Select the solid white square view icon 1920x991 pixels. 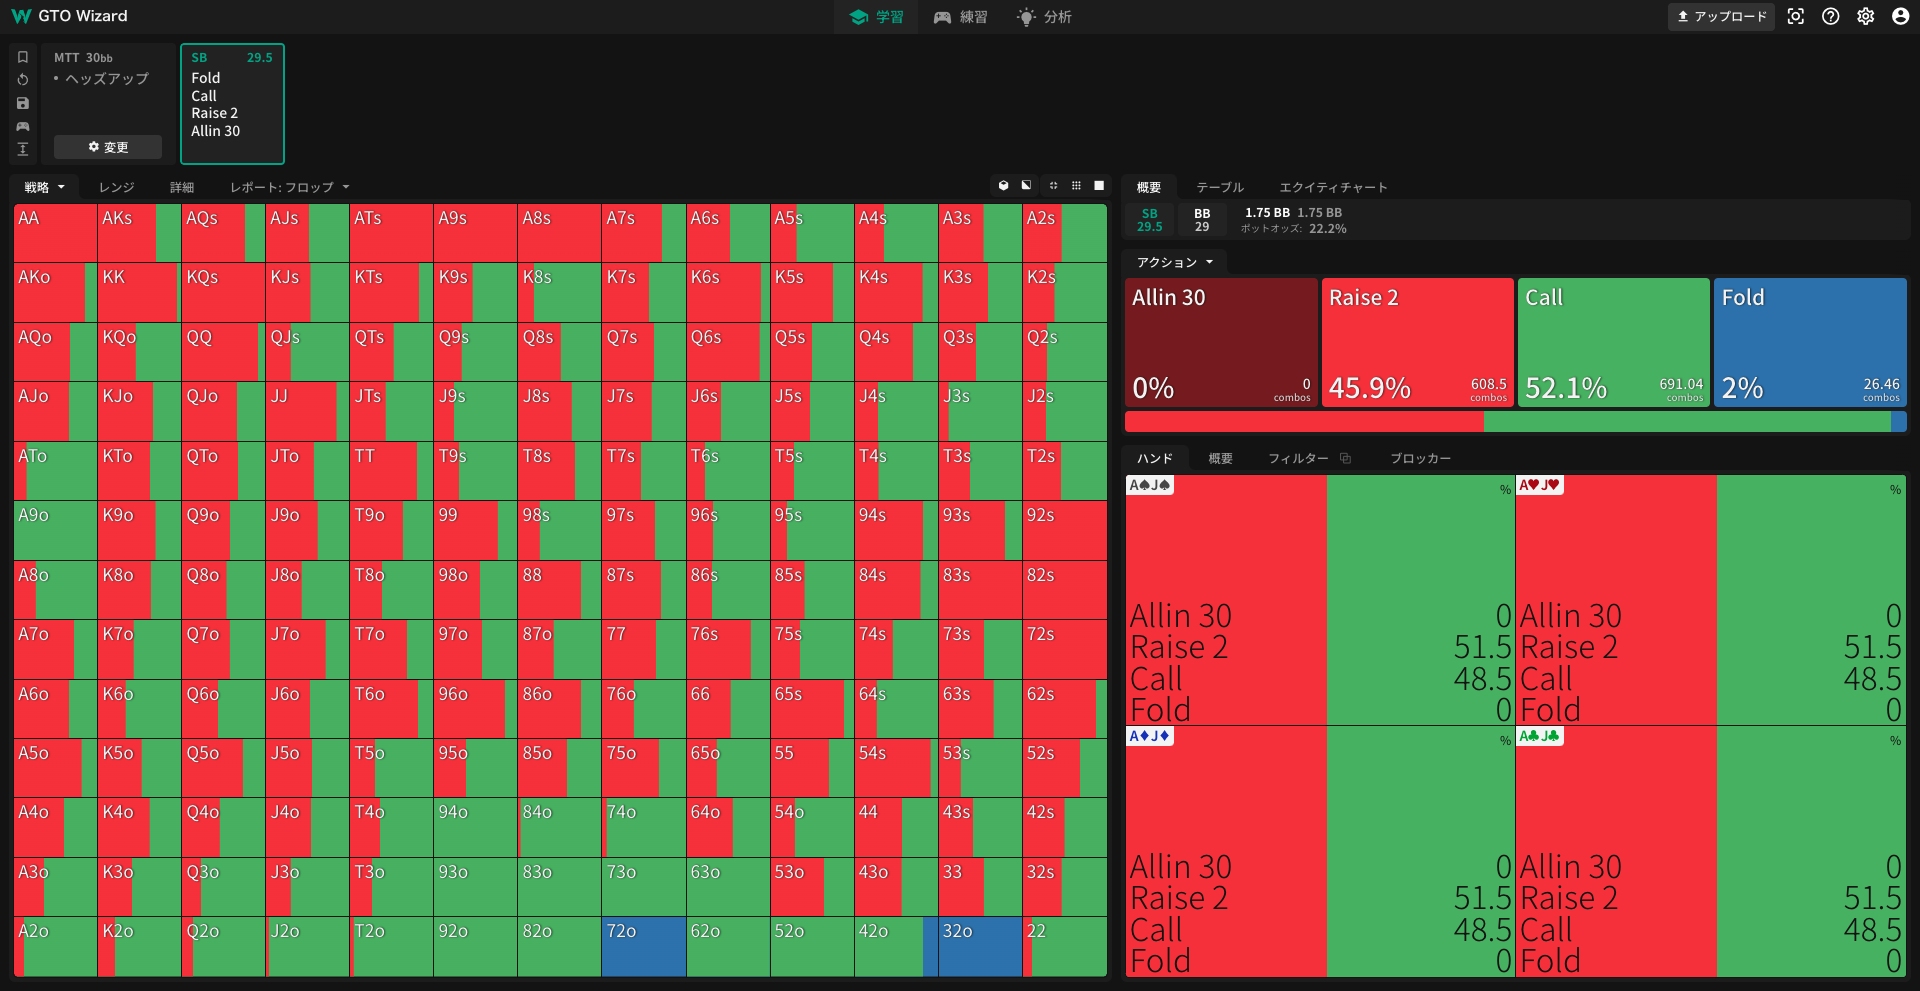tap(1099, 185)
